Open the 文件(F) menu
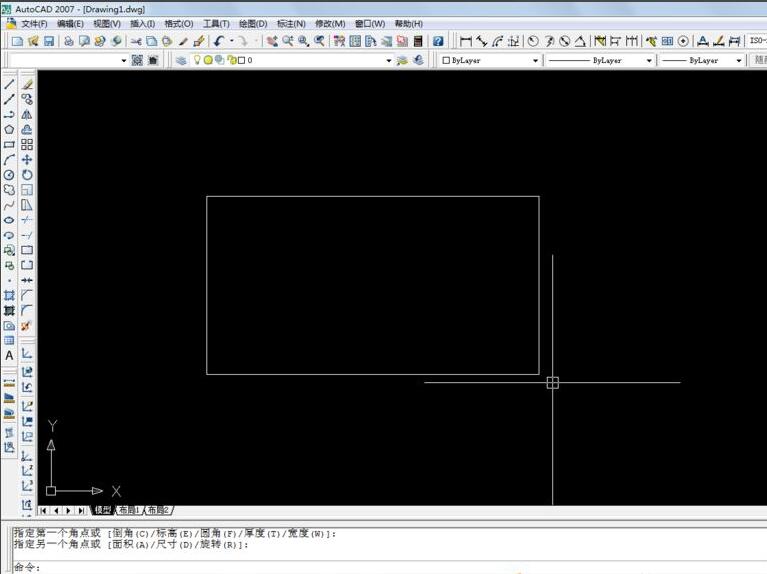 point(34,23)
